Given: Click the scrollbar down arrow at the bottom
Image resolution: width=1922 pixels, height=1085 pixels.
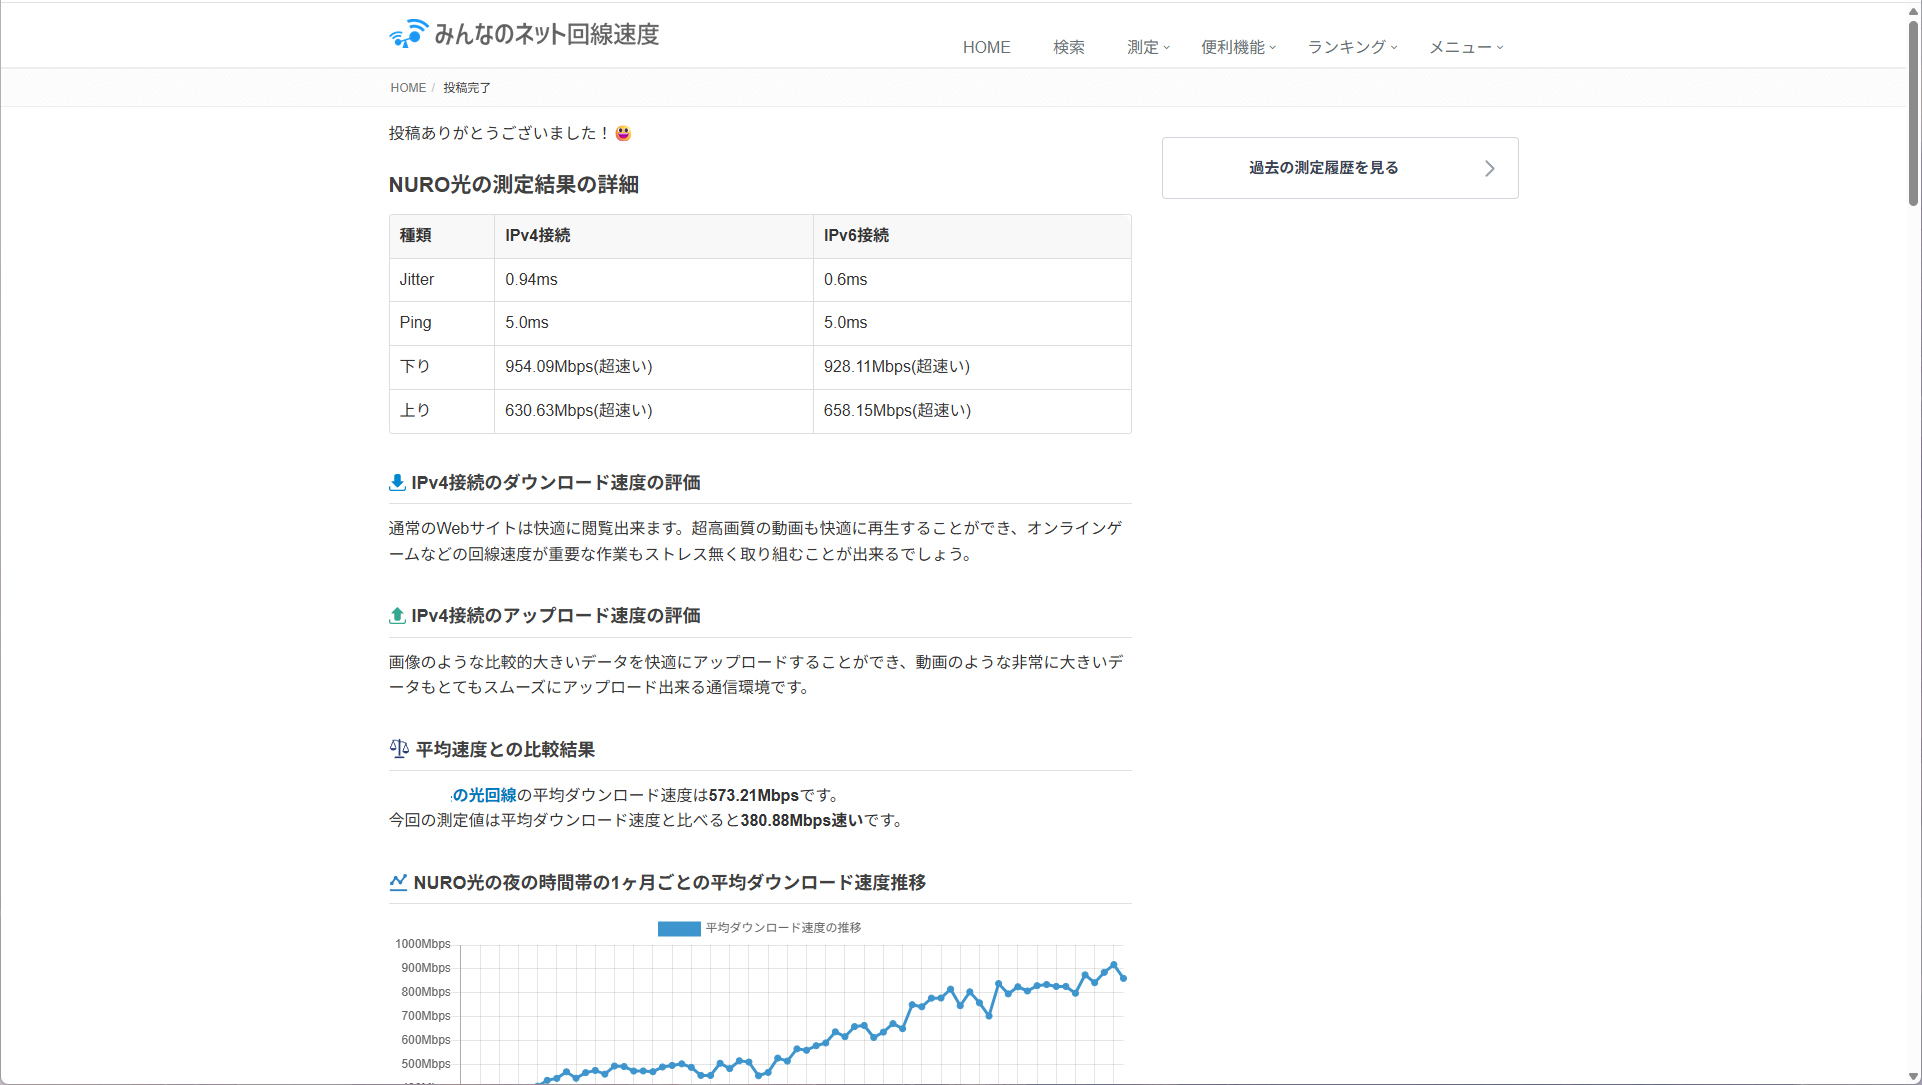Looking at the screenshot, I should pyautogui.click(x=1912, y=1076).
